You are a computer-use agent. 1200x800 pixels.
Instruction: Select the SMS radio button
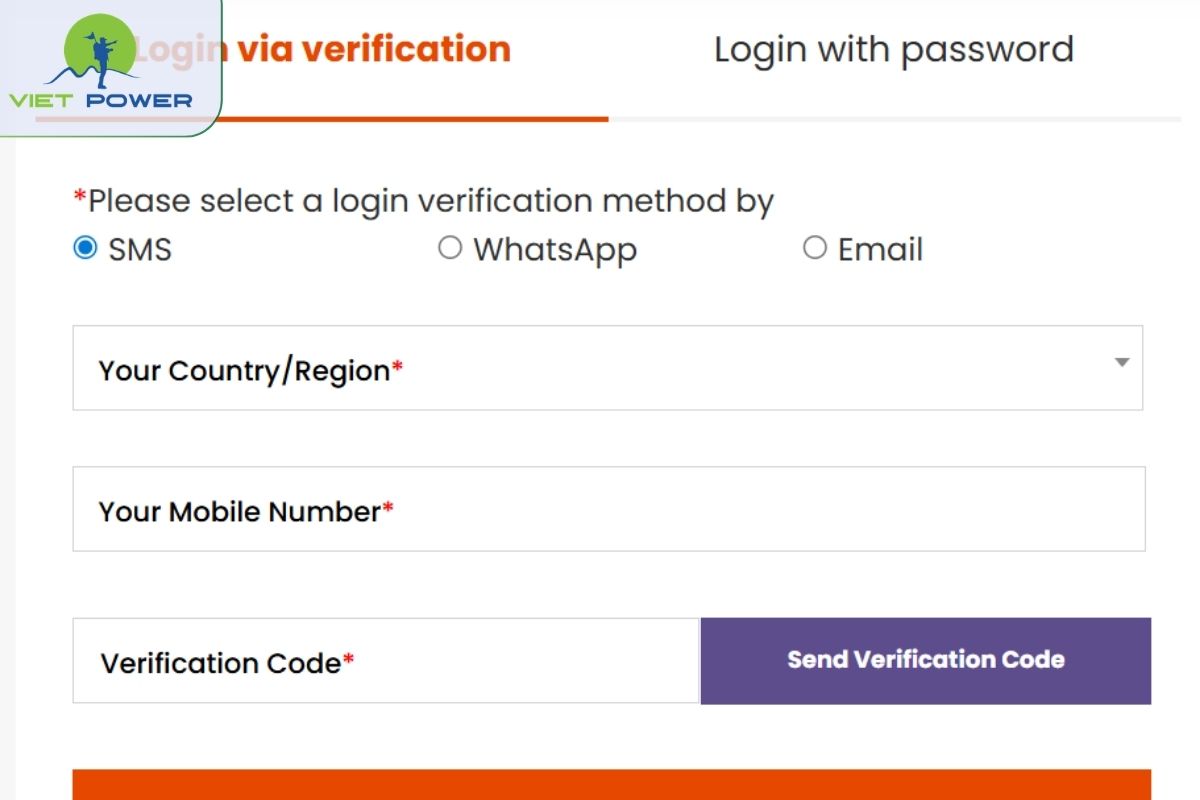click(85, 247)
